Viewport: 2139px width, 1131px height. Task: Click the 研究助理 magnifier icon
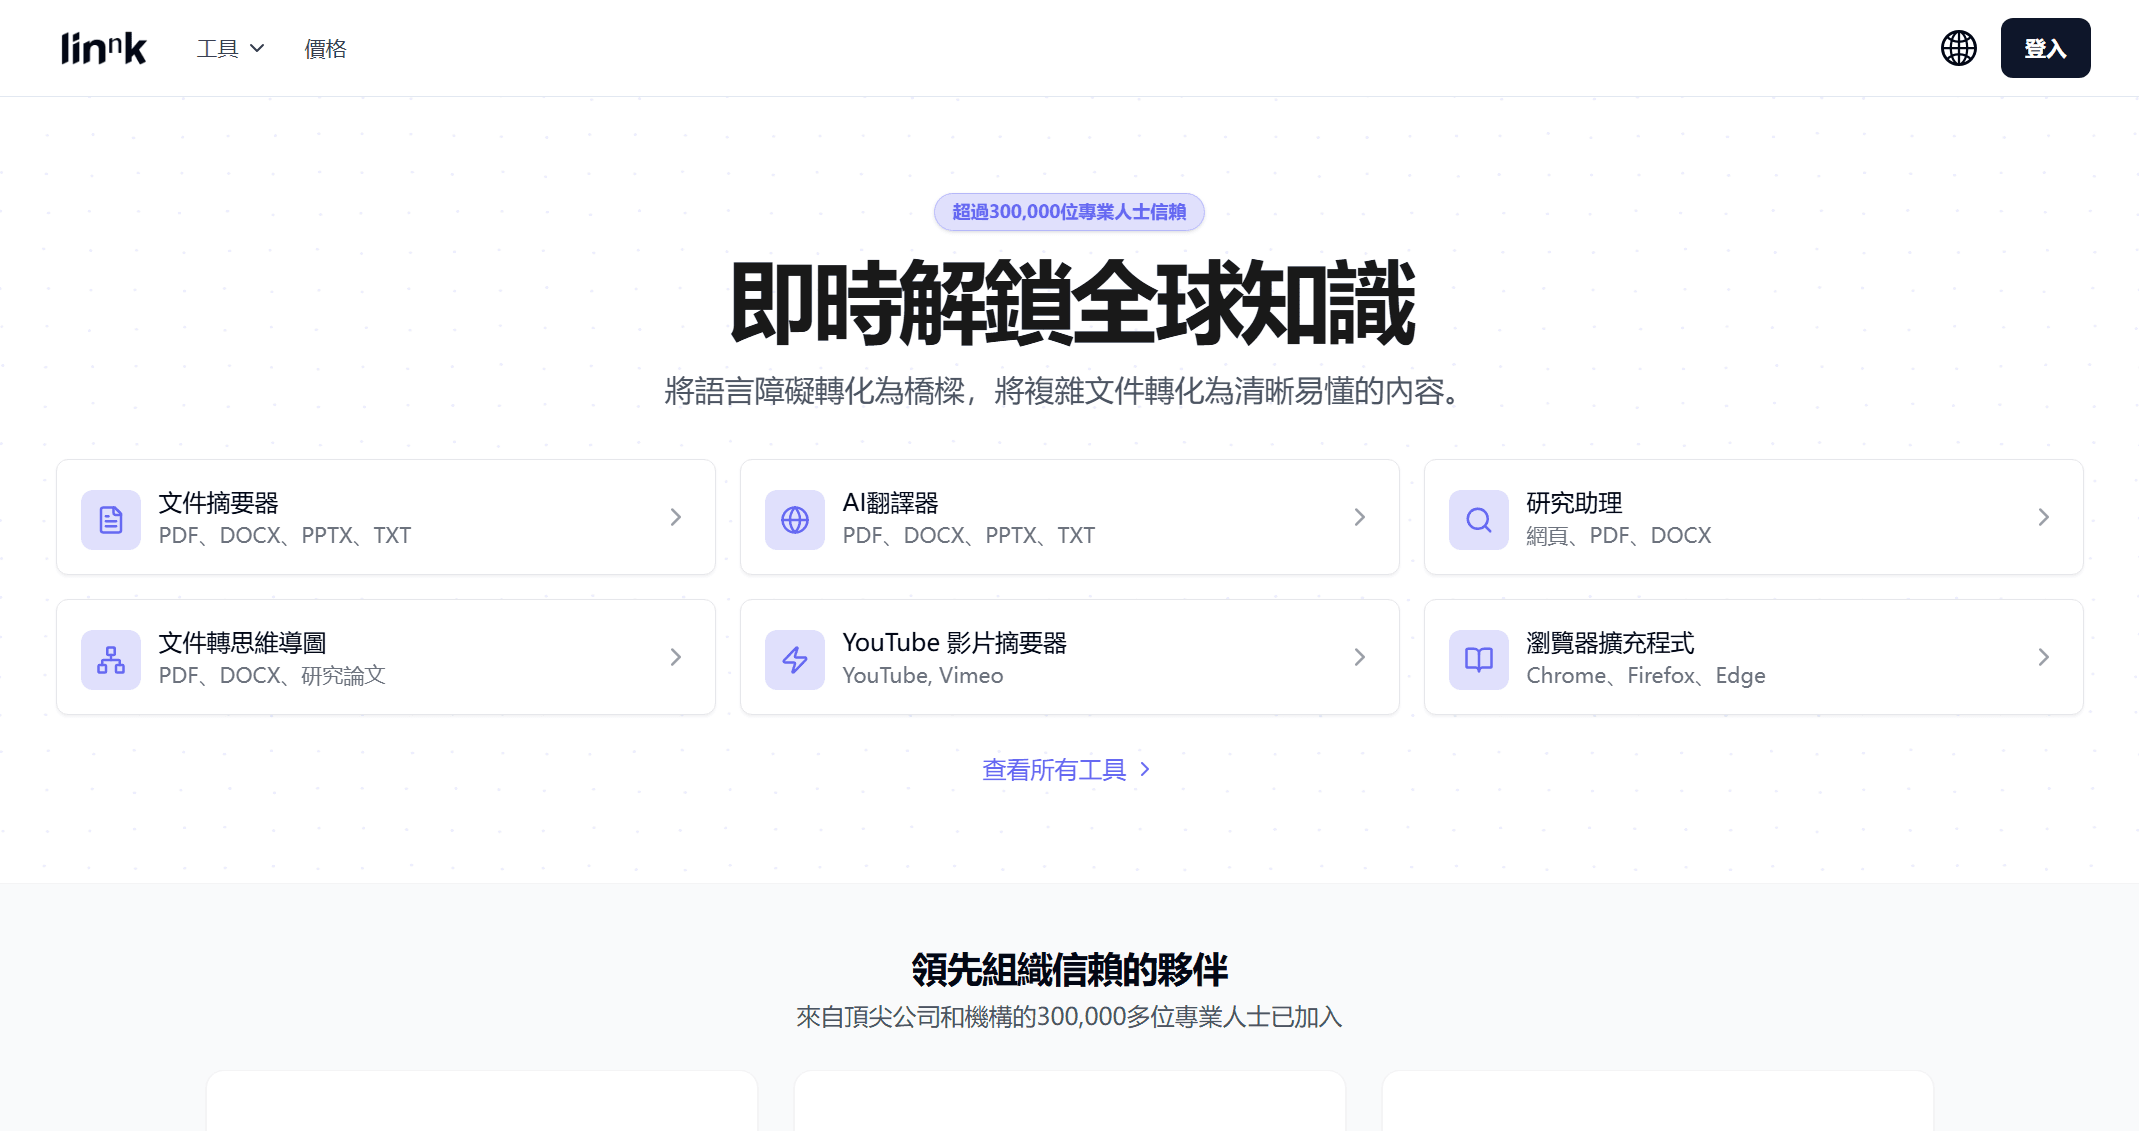point(1478,519)
